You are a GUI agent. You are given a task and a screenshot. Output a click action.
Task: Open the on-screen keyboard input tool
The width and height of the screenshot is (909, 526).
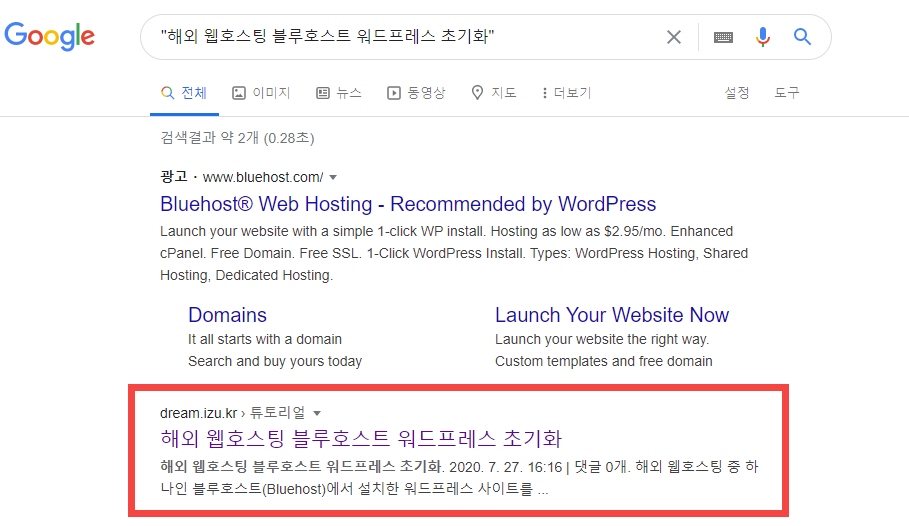[x=723, y=37]
